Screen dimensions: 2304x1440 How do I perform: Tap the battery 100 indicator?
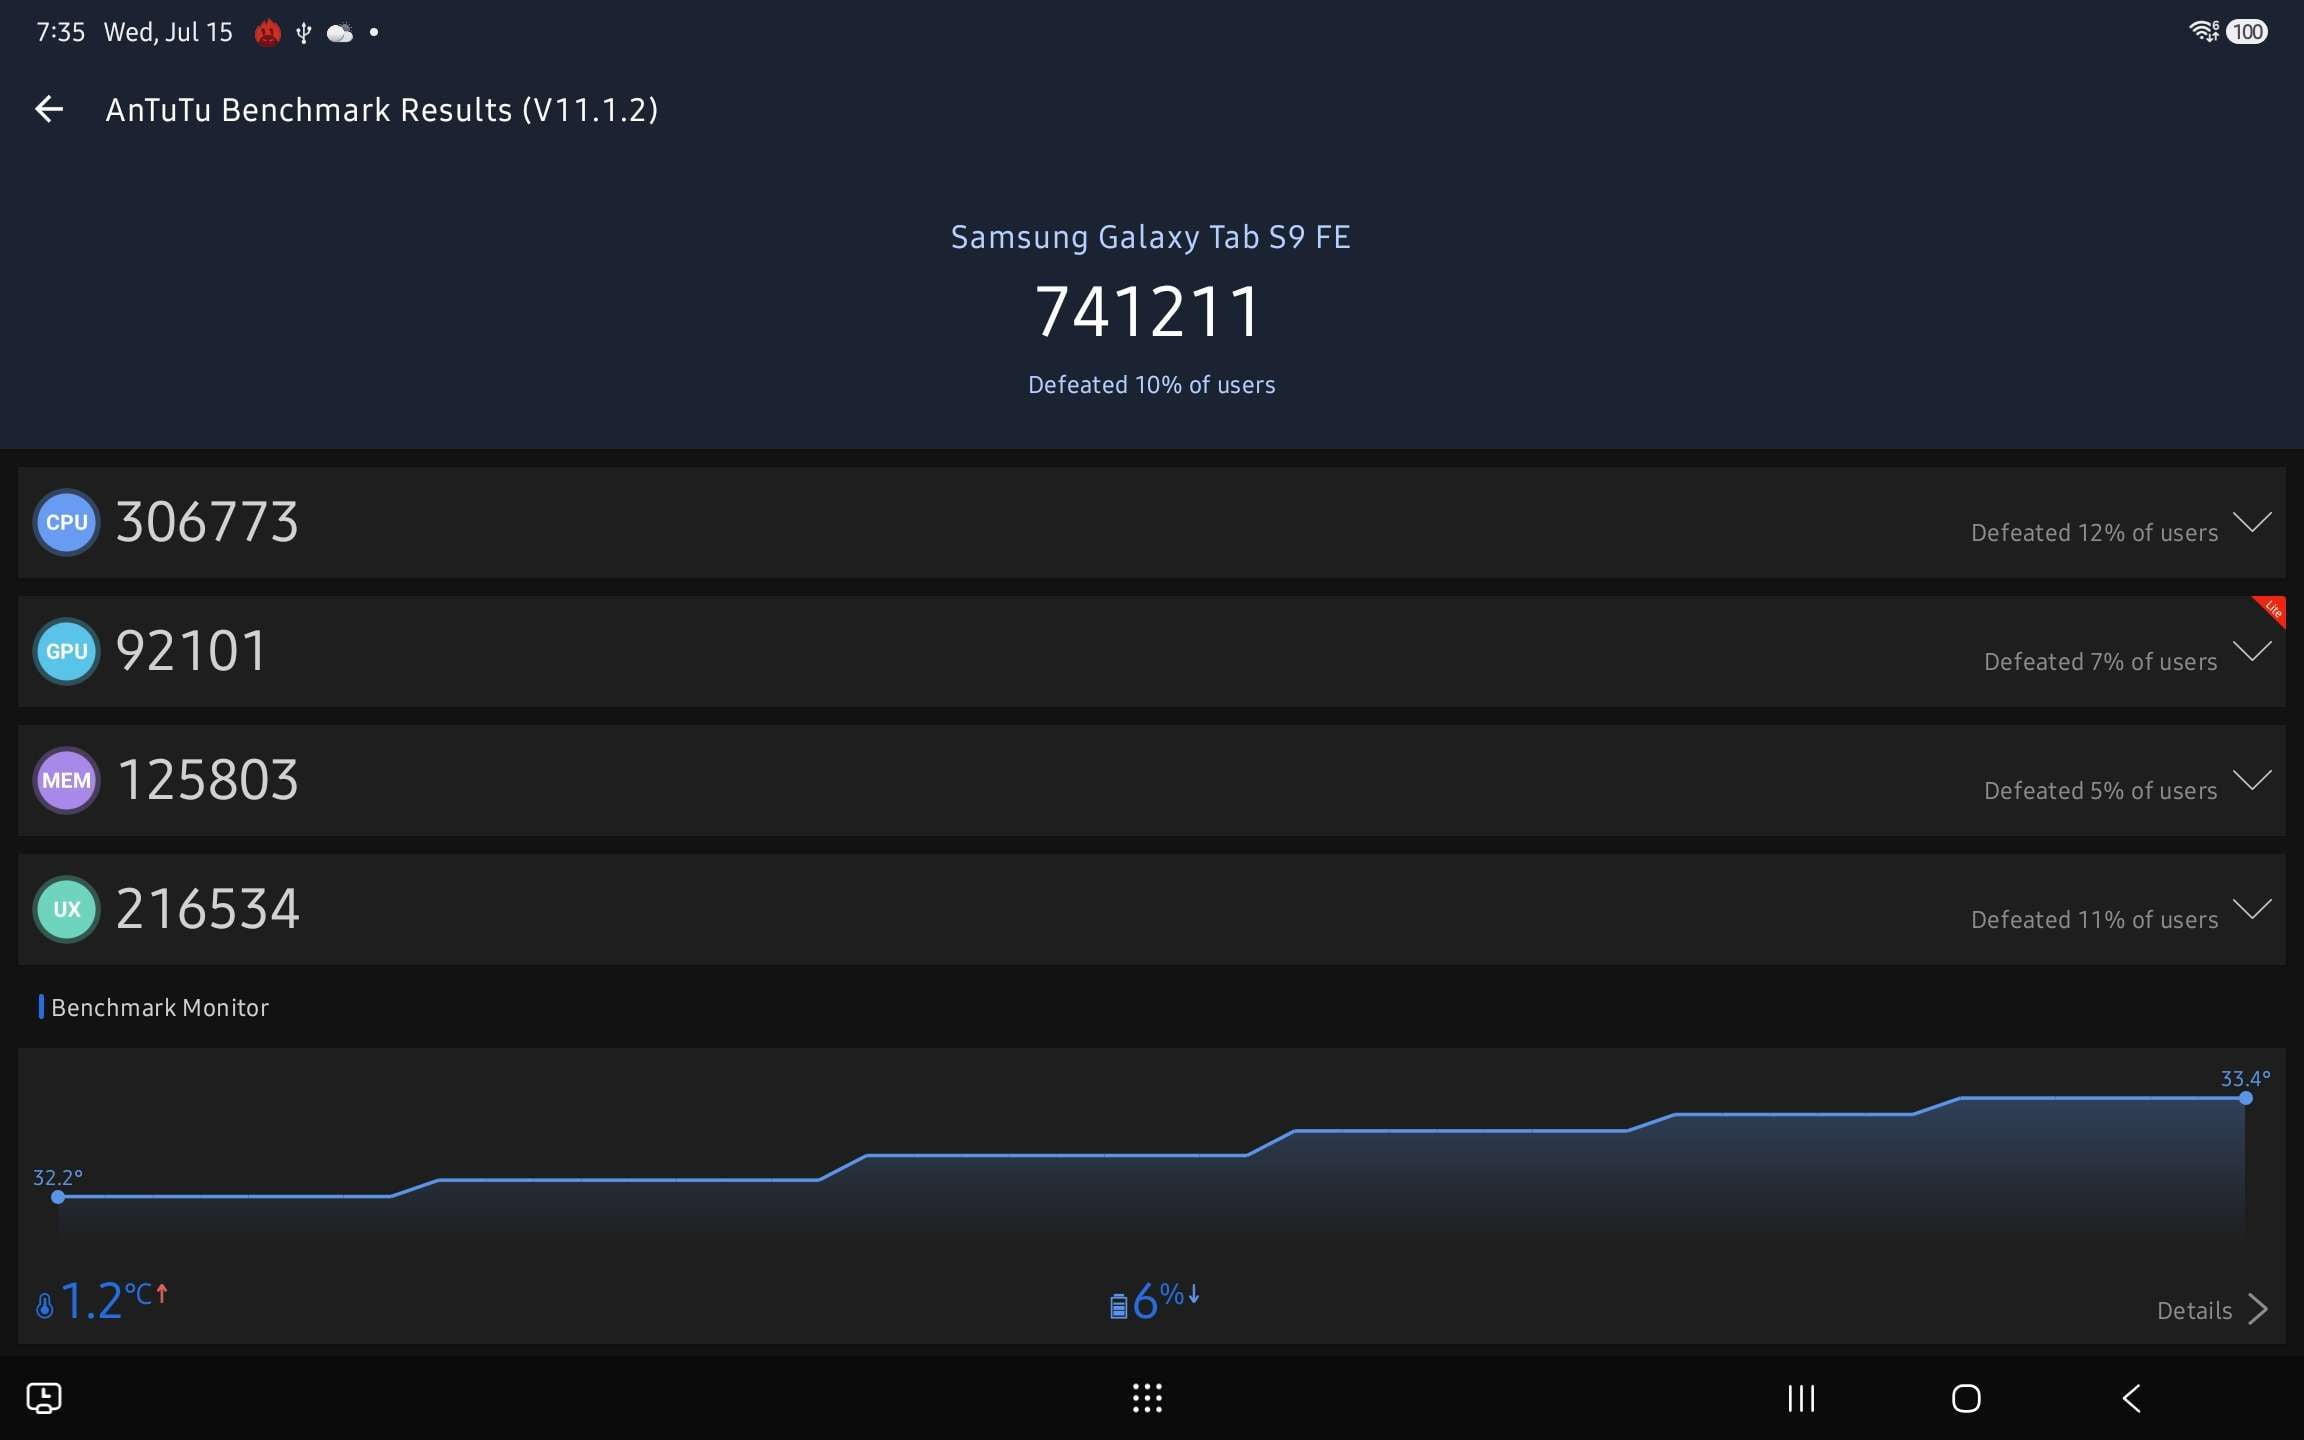click(2247, 32)
